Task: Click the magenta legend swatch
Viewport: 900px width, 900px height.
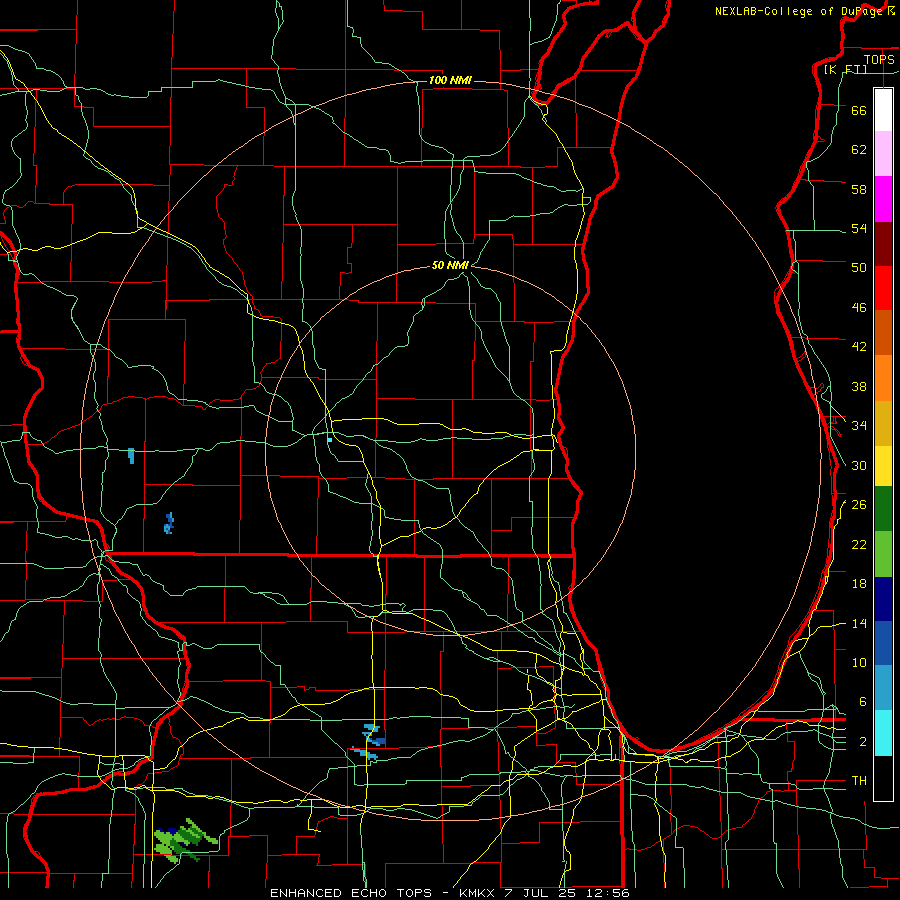Action: [883, 199]
